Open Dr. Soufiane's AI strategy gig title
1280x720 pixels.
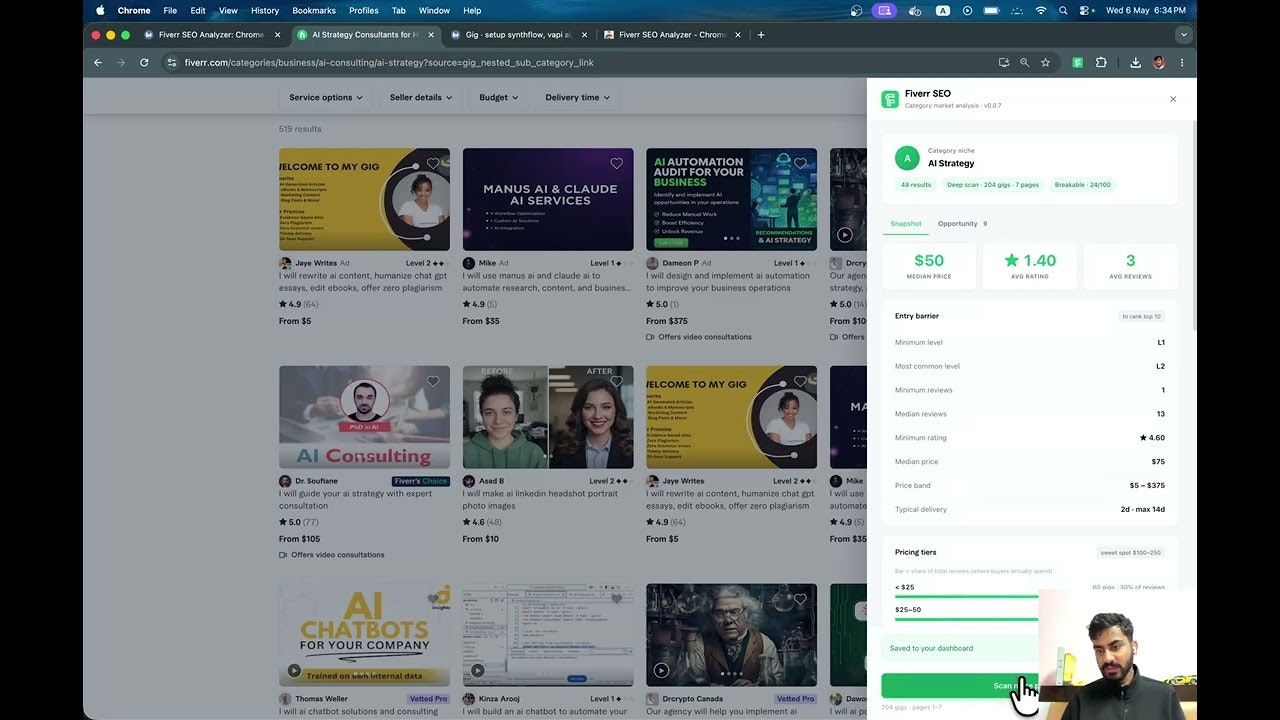[x=358, y=499]
